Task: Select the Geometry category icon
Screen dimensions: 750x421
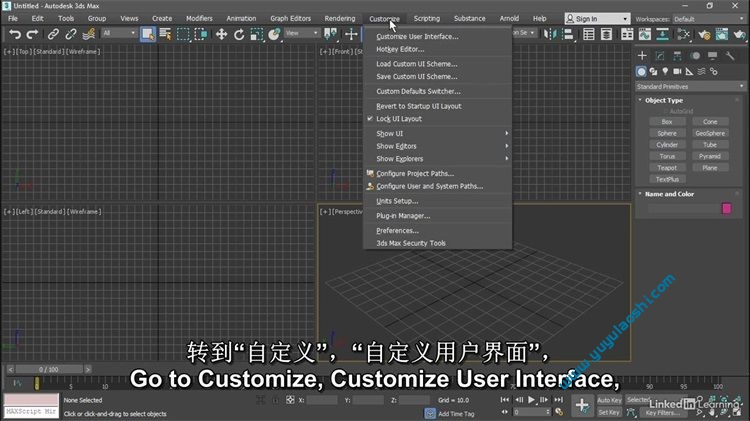Action: tap(641, 71)
